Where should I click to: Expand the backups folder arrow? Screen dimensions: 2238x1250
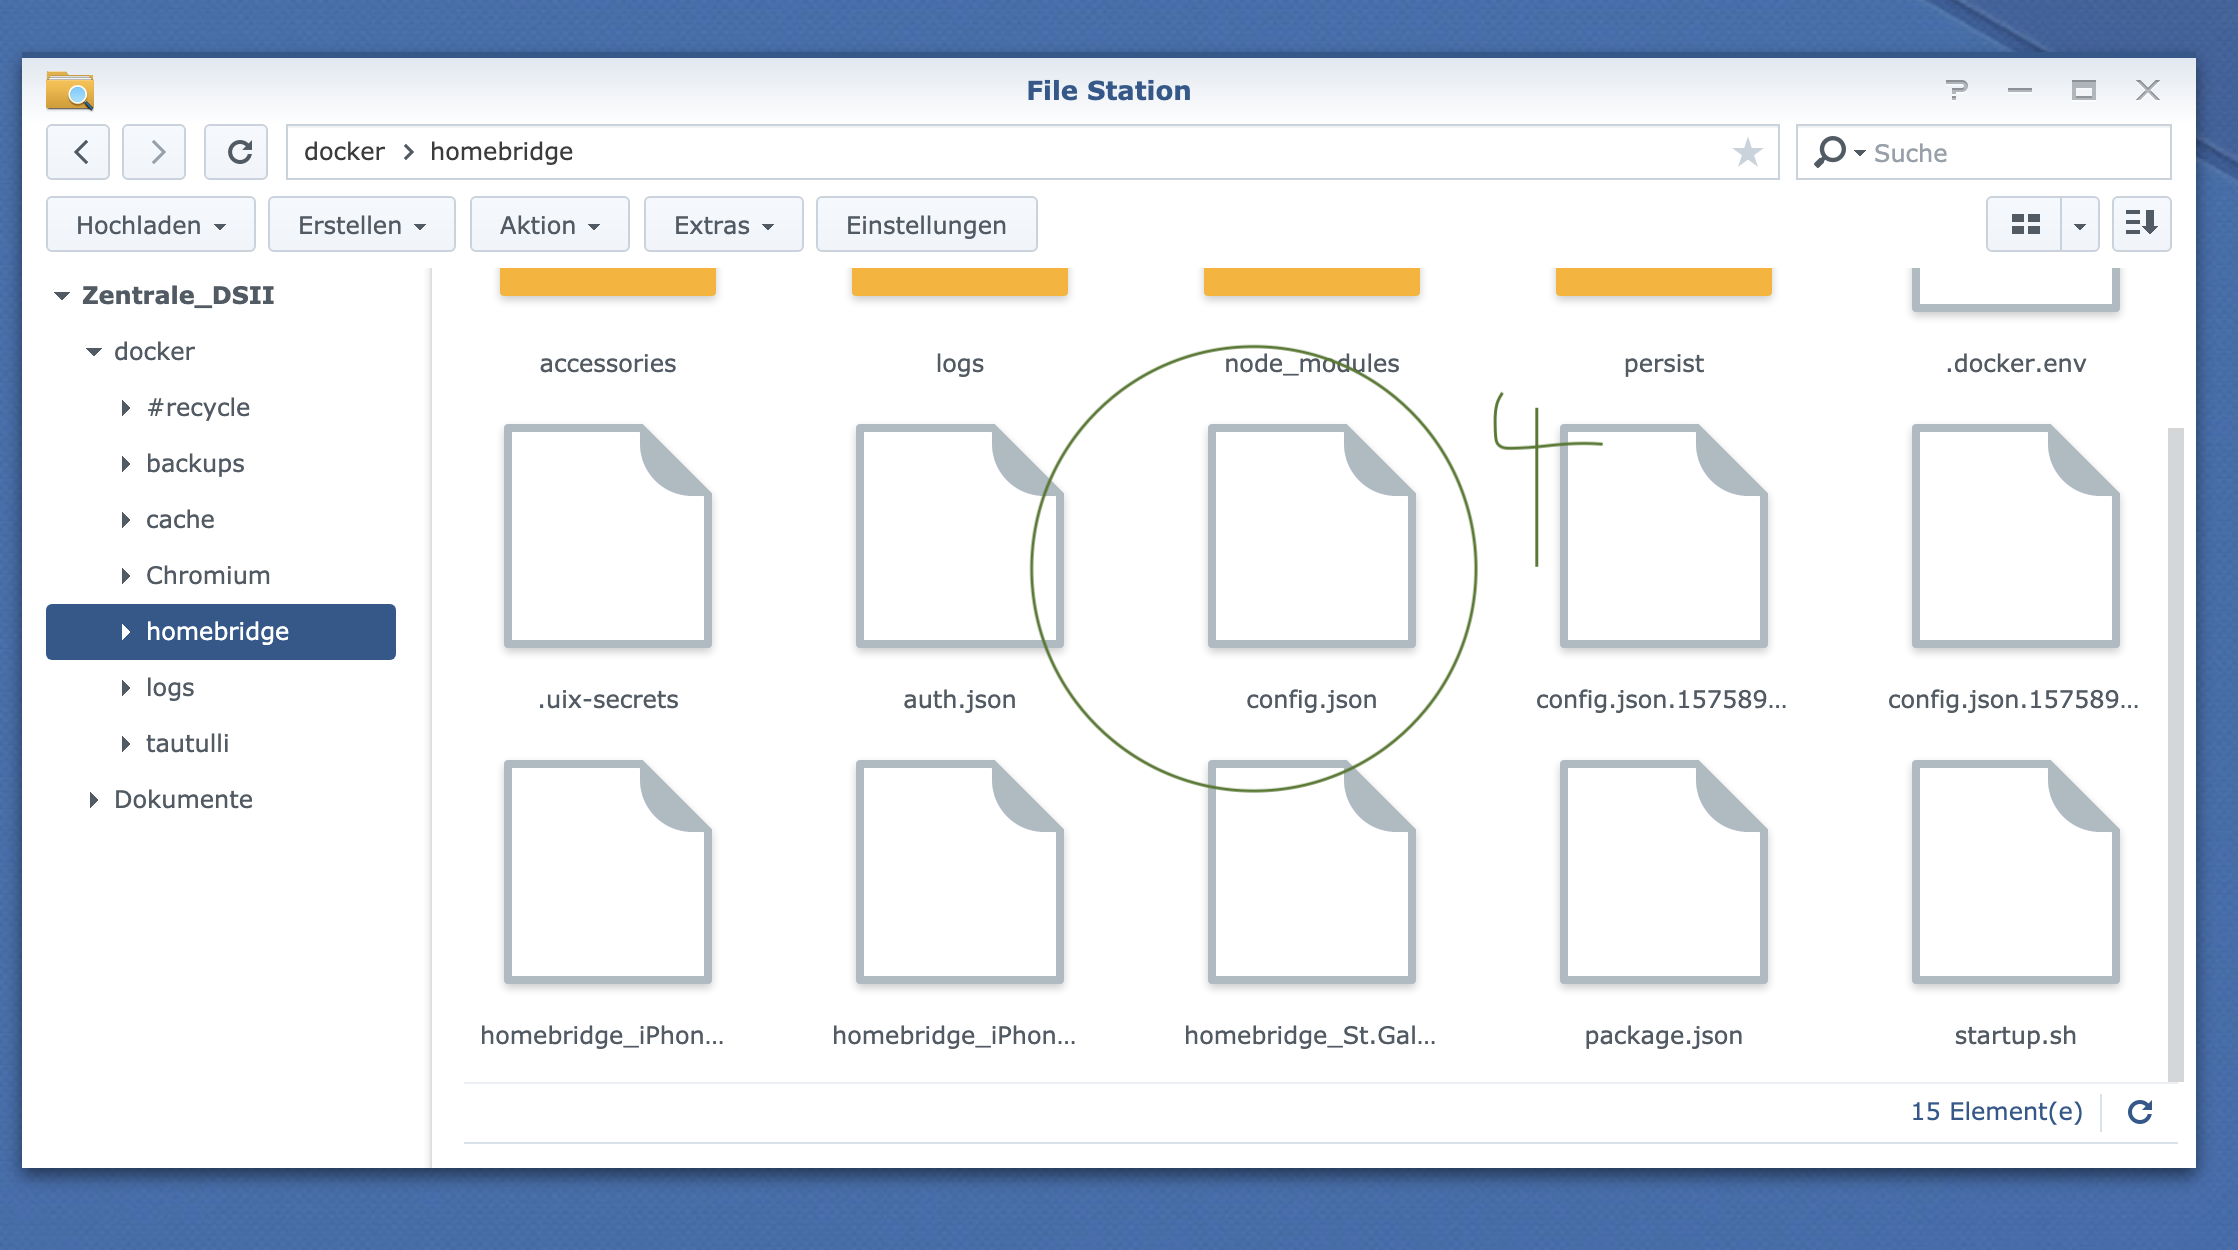coord(126,463)
